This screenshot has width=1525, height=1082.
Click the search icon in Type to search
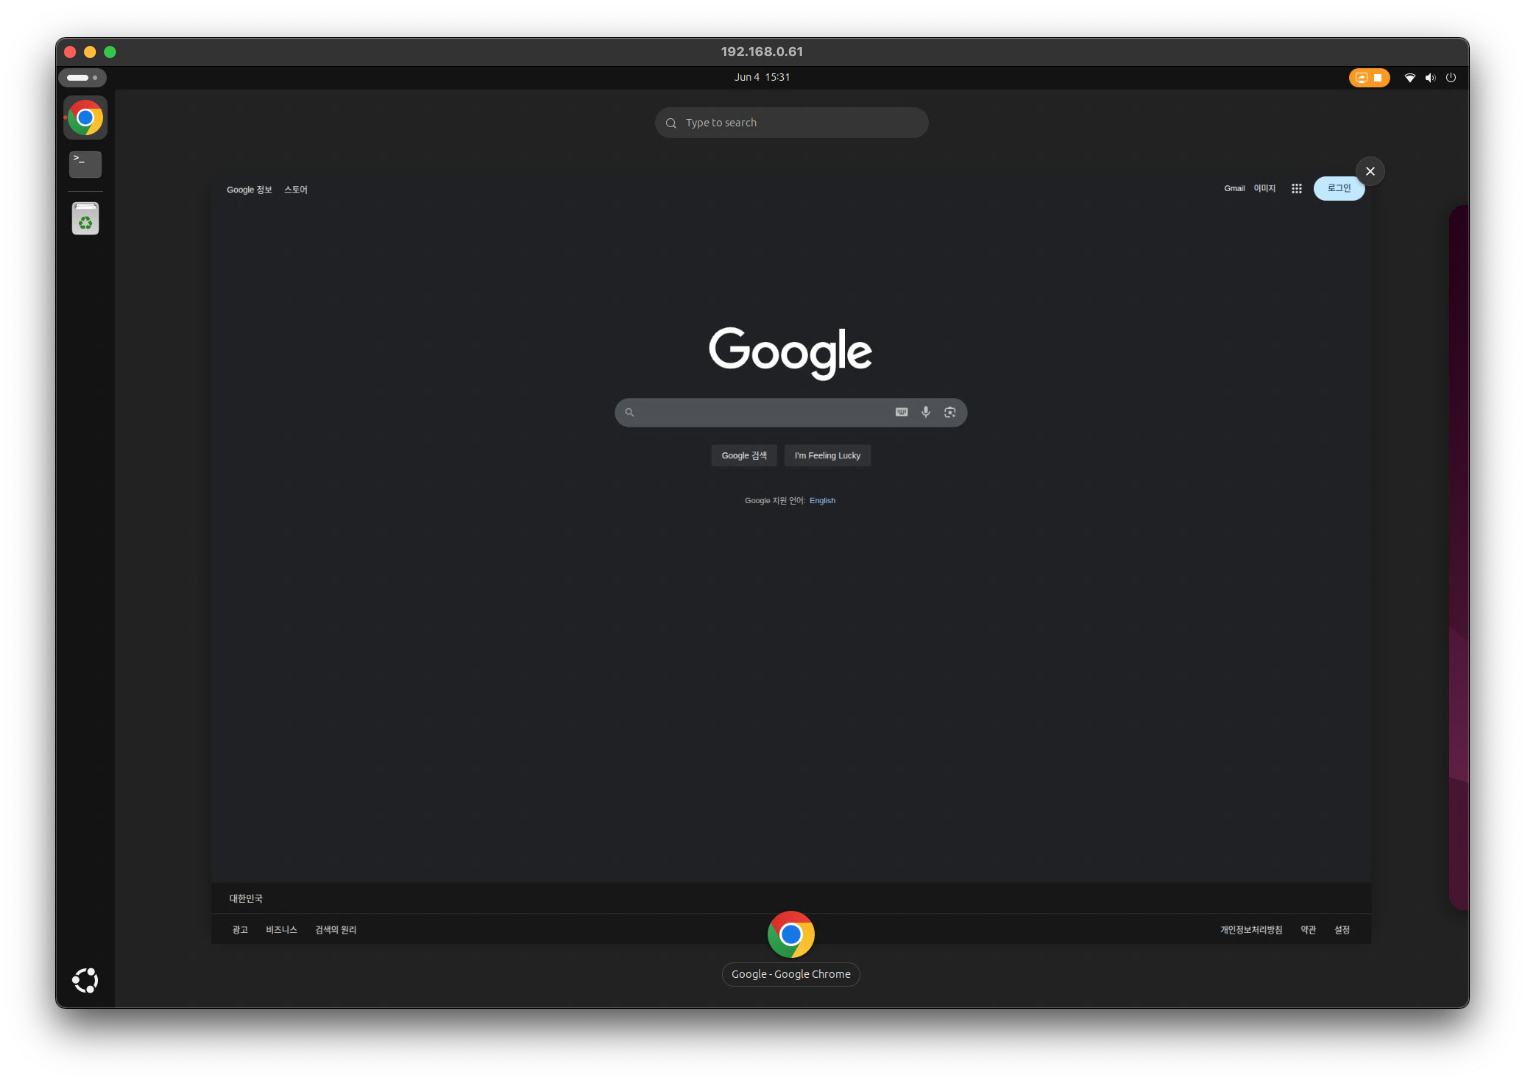coord(671,123)
